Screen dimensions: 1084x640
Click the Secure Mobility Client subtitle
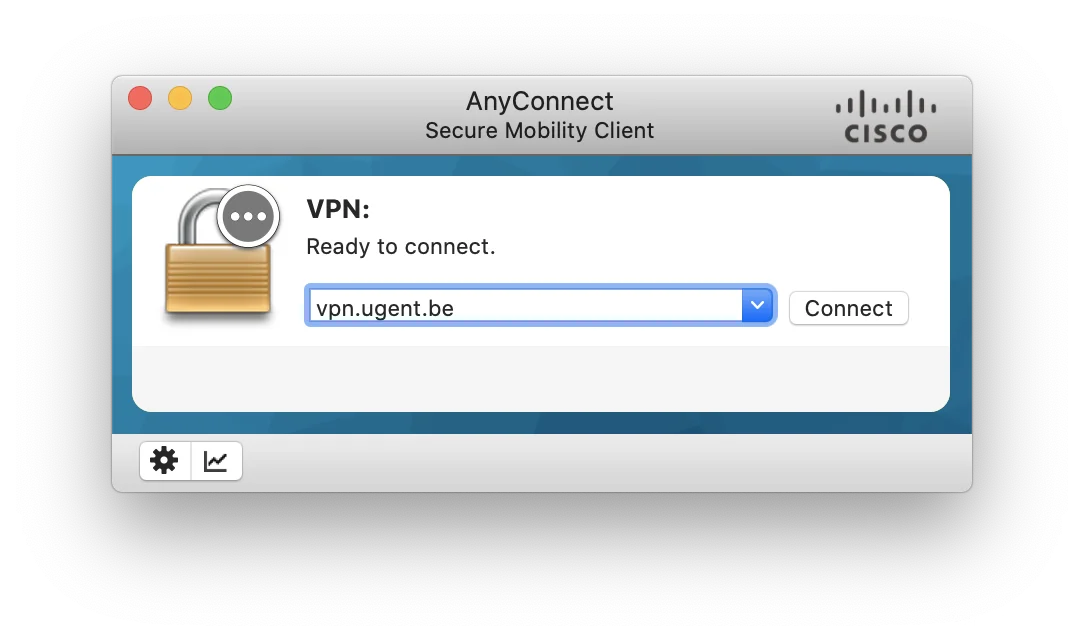[539, 131]
